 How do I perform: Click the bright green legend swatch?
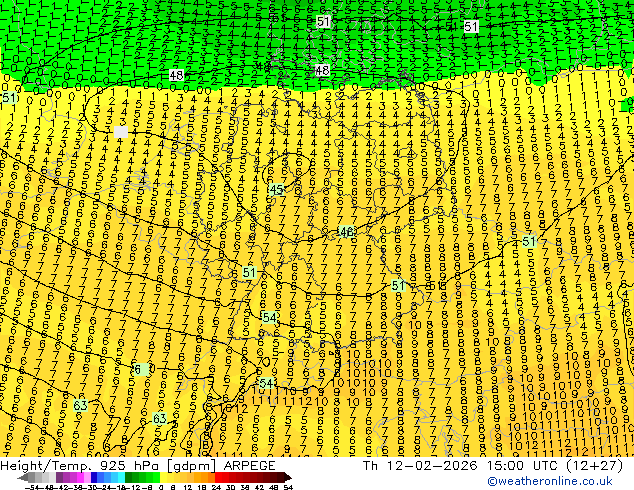point(156,477)
